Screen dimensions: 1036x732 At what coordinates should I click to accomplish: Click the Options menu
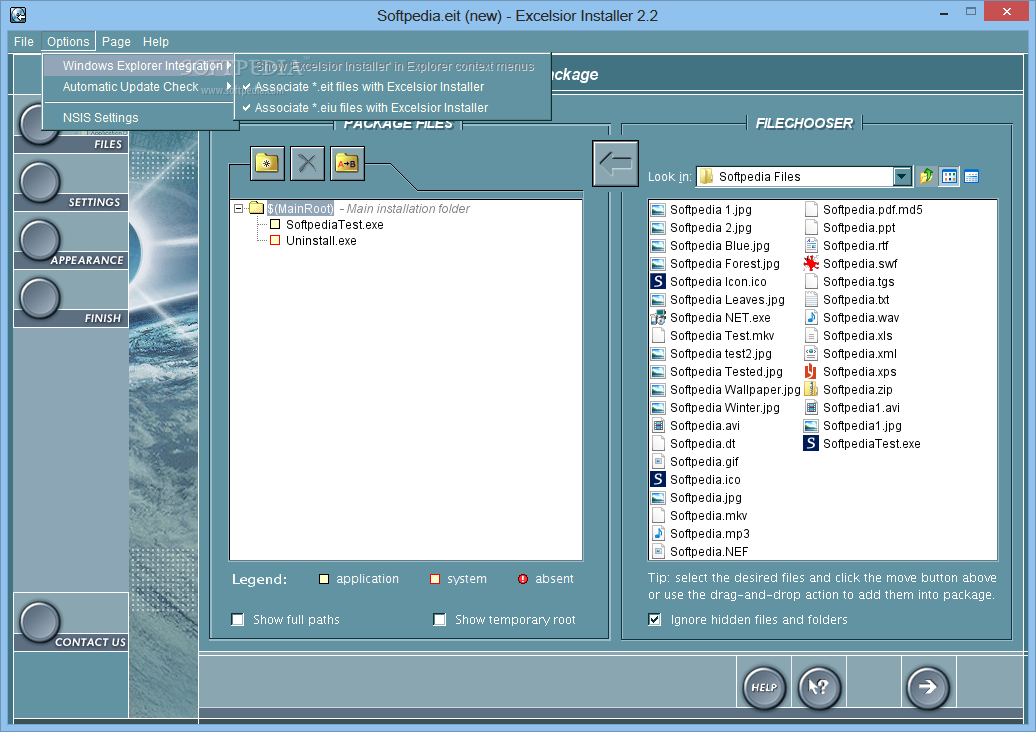point(68,42)
